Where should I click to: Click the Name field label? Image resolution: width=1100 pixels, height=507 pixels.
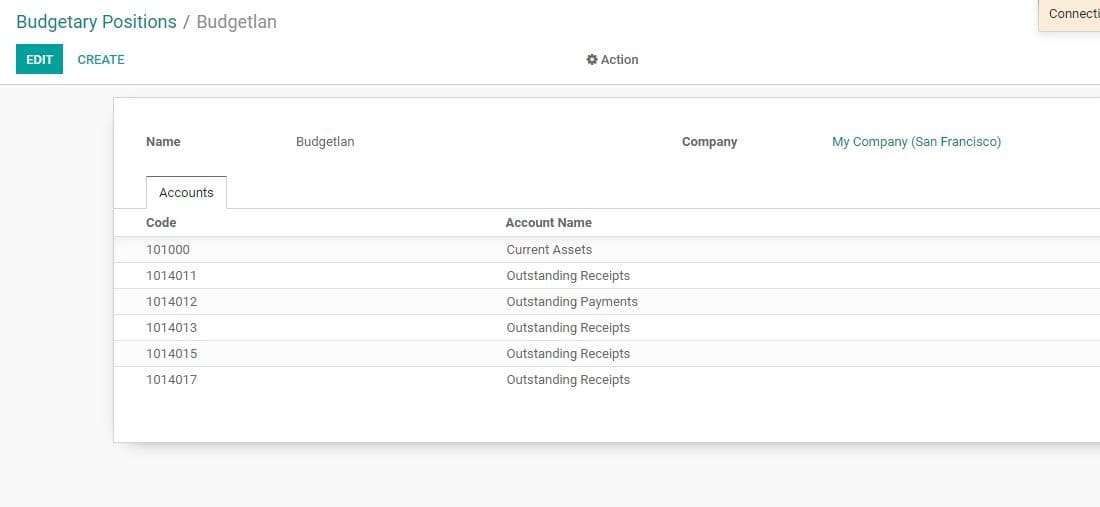[163, 142]
